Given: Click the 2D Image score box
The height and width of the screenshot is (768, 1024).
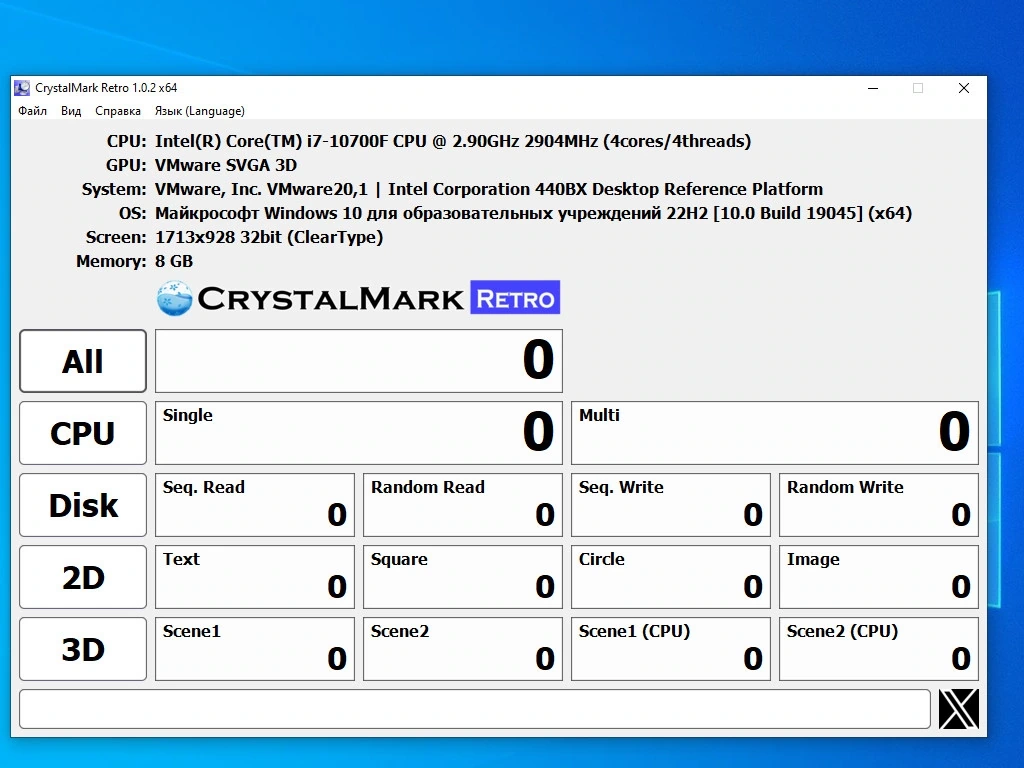Looking at the screenshot, I should click(879, 577).
